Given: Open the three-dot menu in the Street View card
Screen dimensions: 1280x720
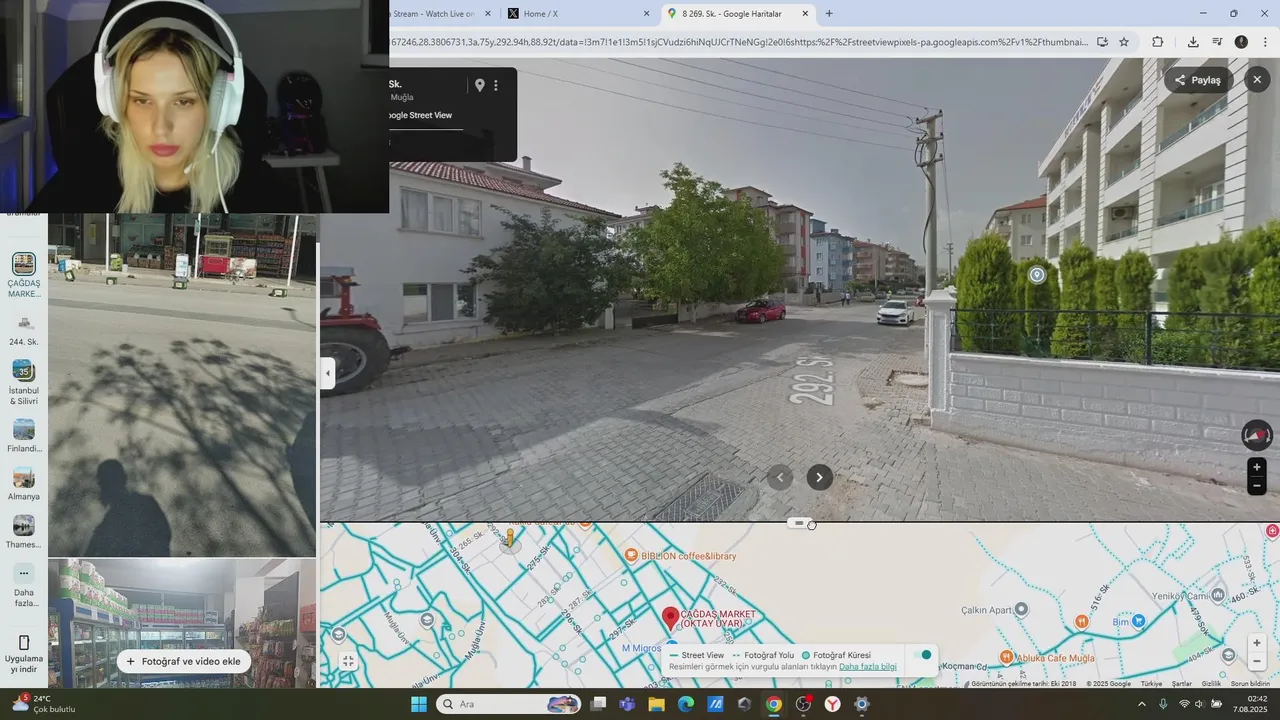Looking at the screenshot, I should pos(495,86).
